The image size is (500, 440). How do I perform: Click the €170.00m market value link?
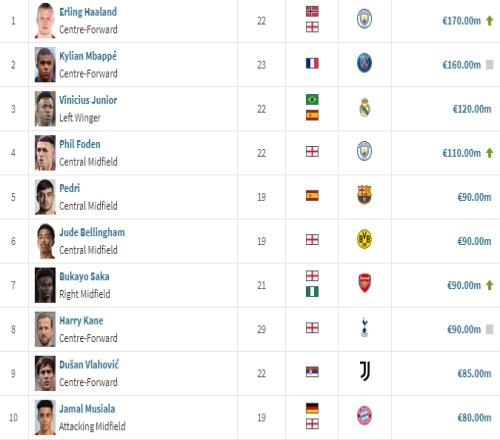tap(462, 21)
